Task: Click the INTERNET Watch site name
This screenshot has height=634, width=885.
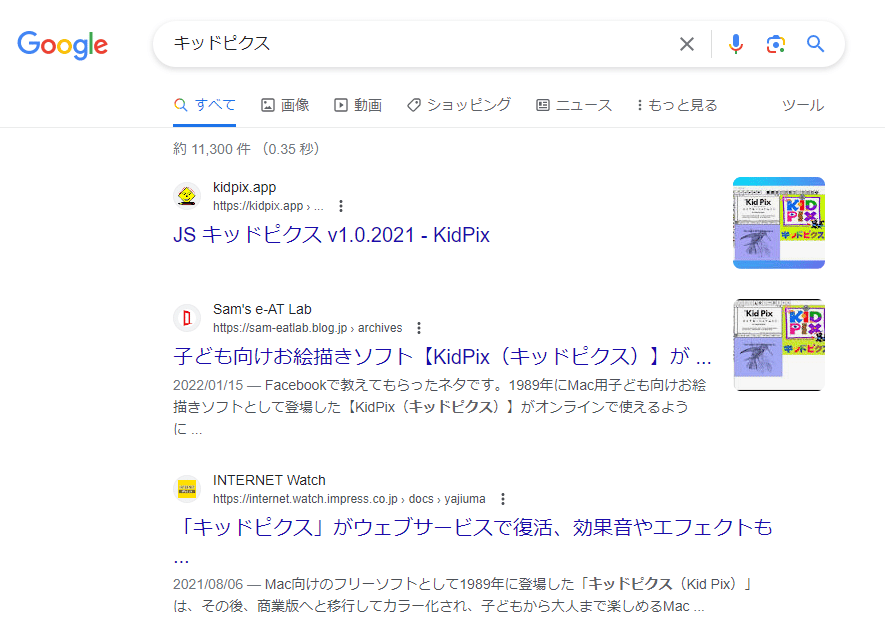Action: click(269, 480)
